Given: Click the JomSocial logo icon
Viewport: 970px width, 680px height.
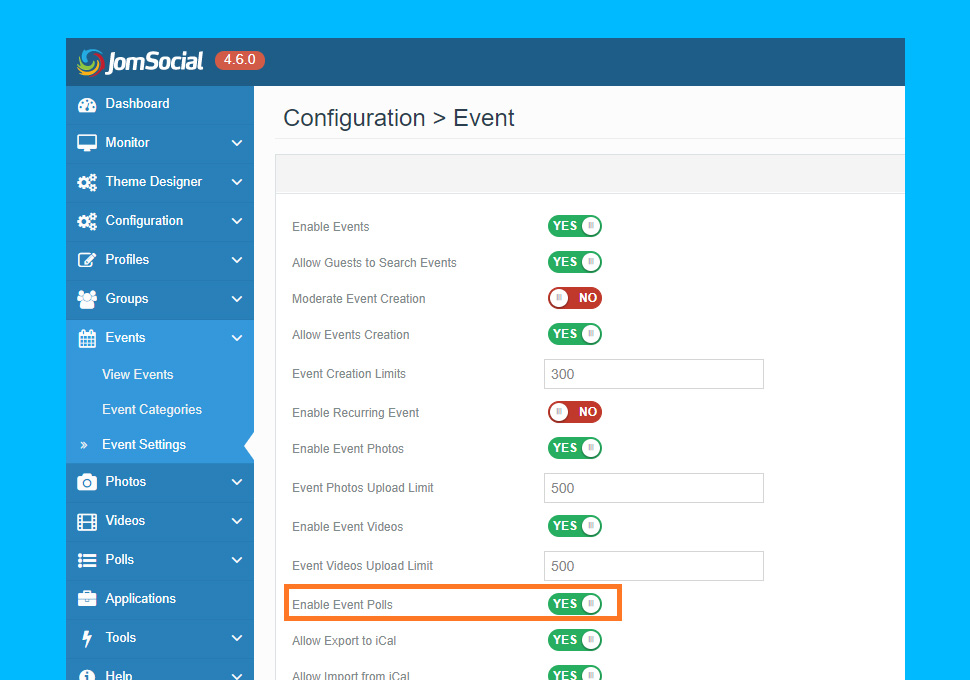Looking at the screenshot, I should point(90,62).
